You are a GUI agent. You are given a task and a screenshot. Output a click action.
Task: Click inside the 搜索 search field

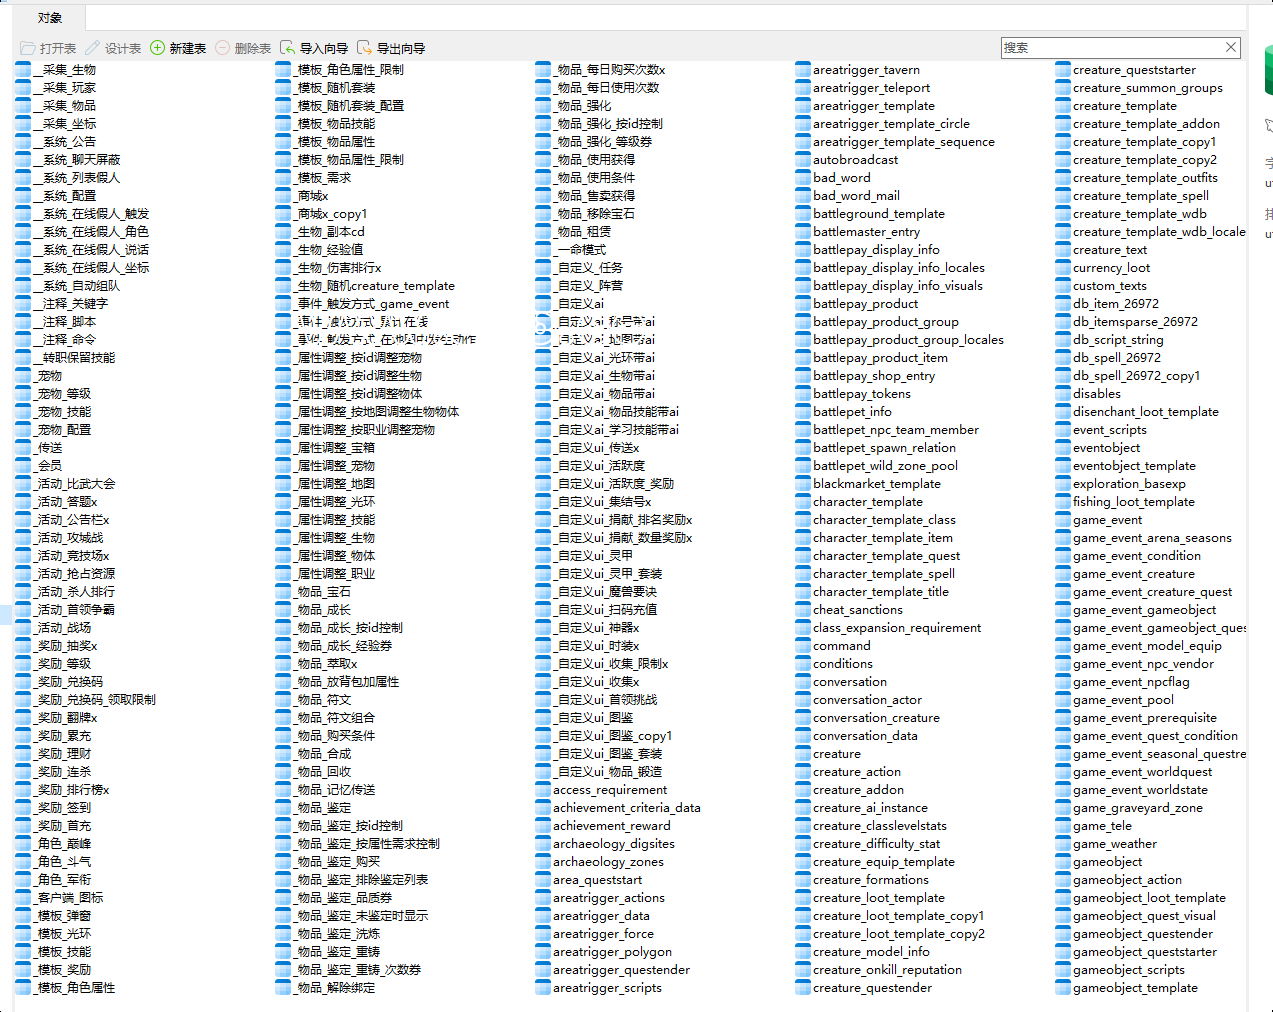click(1110, 47)
